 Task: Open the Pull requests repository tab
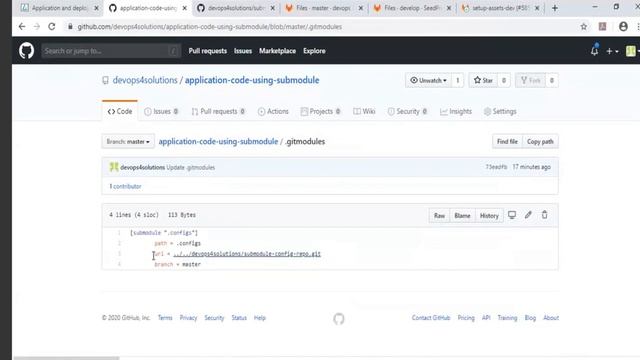click(x=218, y=111)
